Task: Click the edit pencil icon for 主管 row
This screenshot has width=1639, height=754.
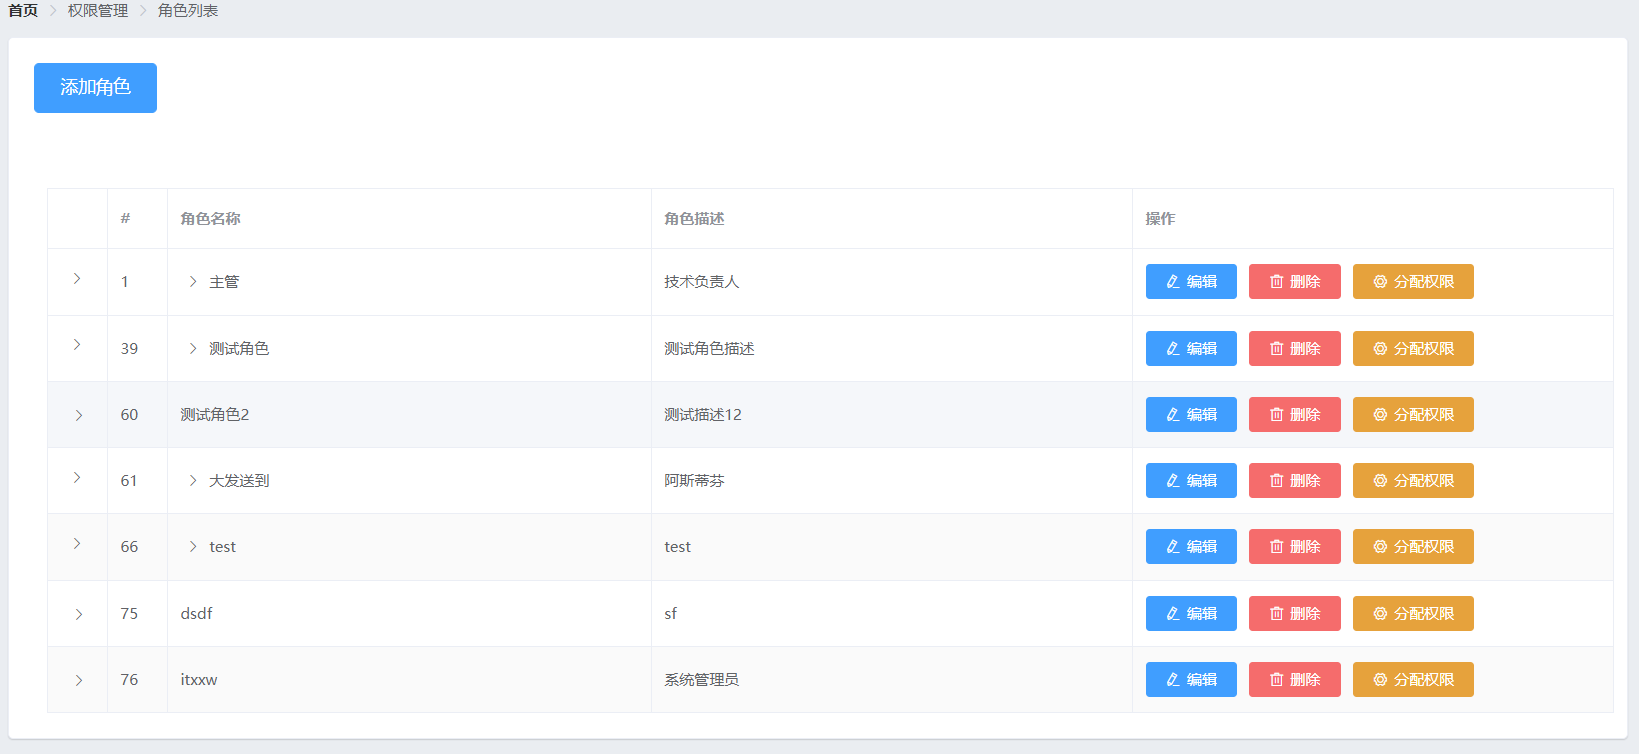Action: point(1173,282)
